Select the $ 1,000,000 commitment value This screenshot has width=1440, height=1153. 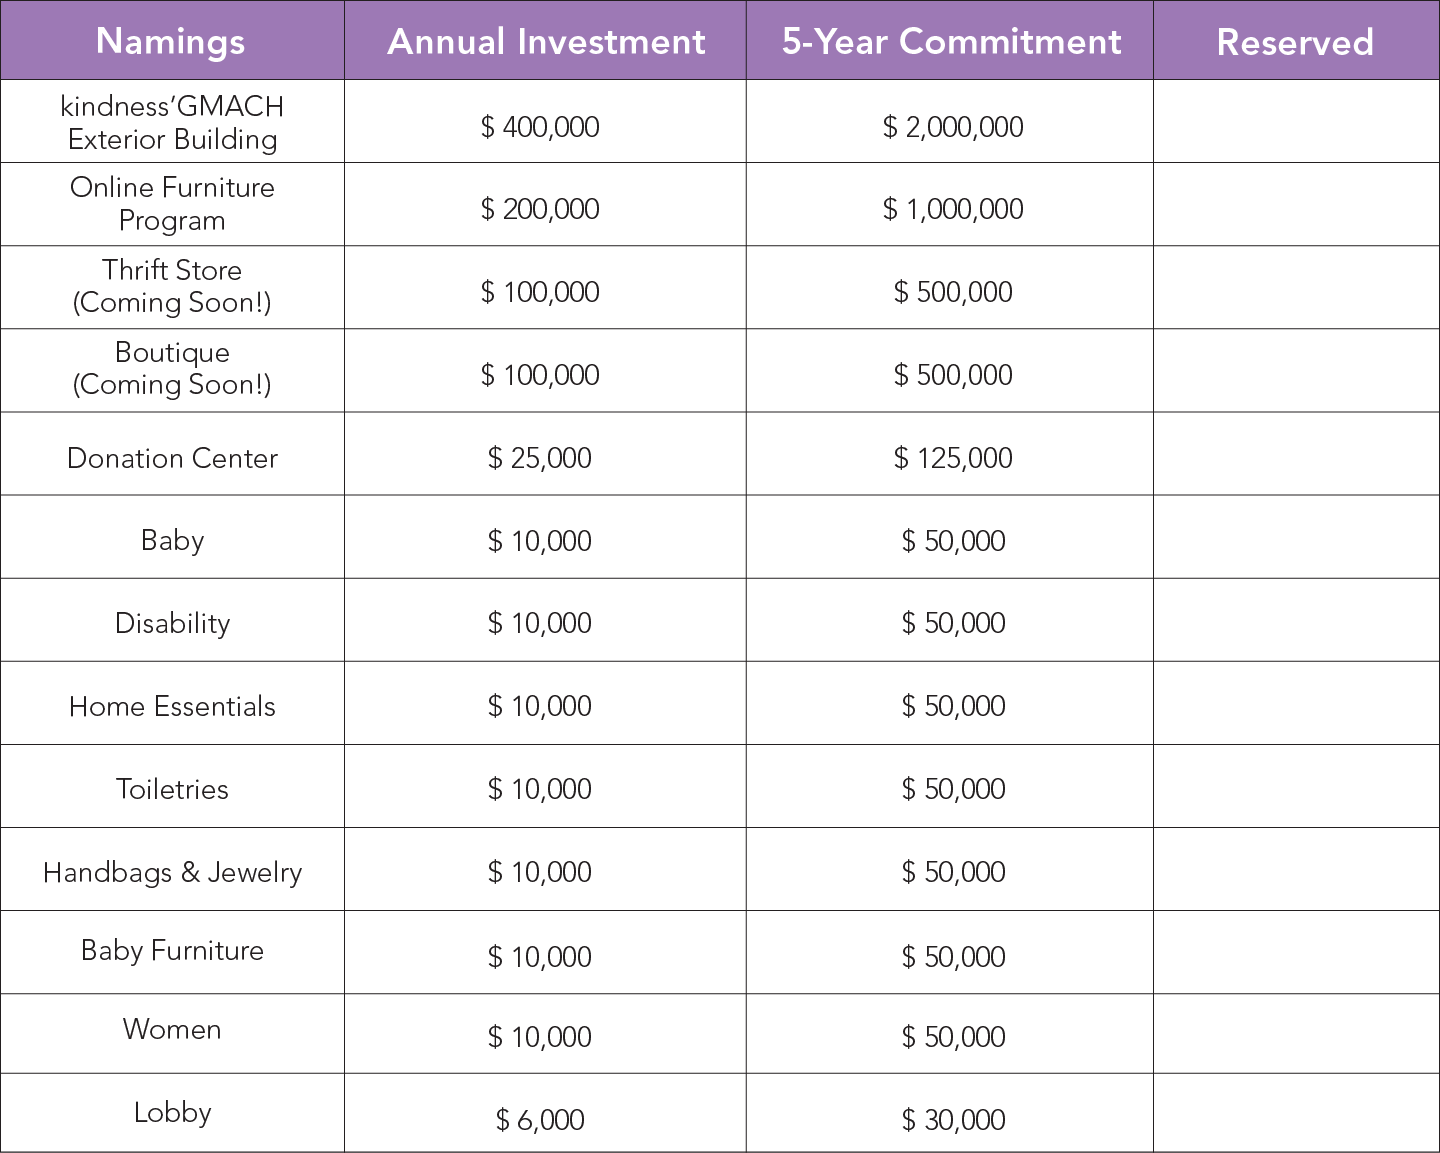pos(952,209)
